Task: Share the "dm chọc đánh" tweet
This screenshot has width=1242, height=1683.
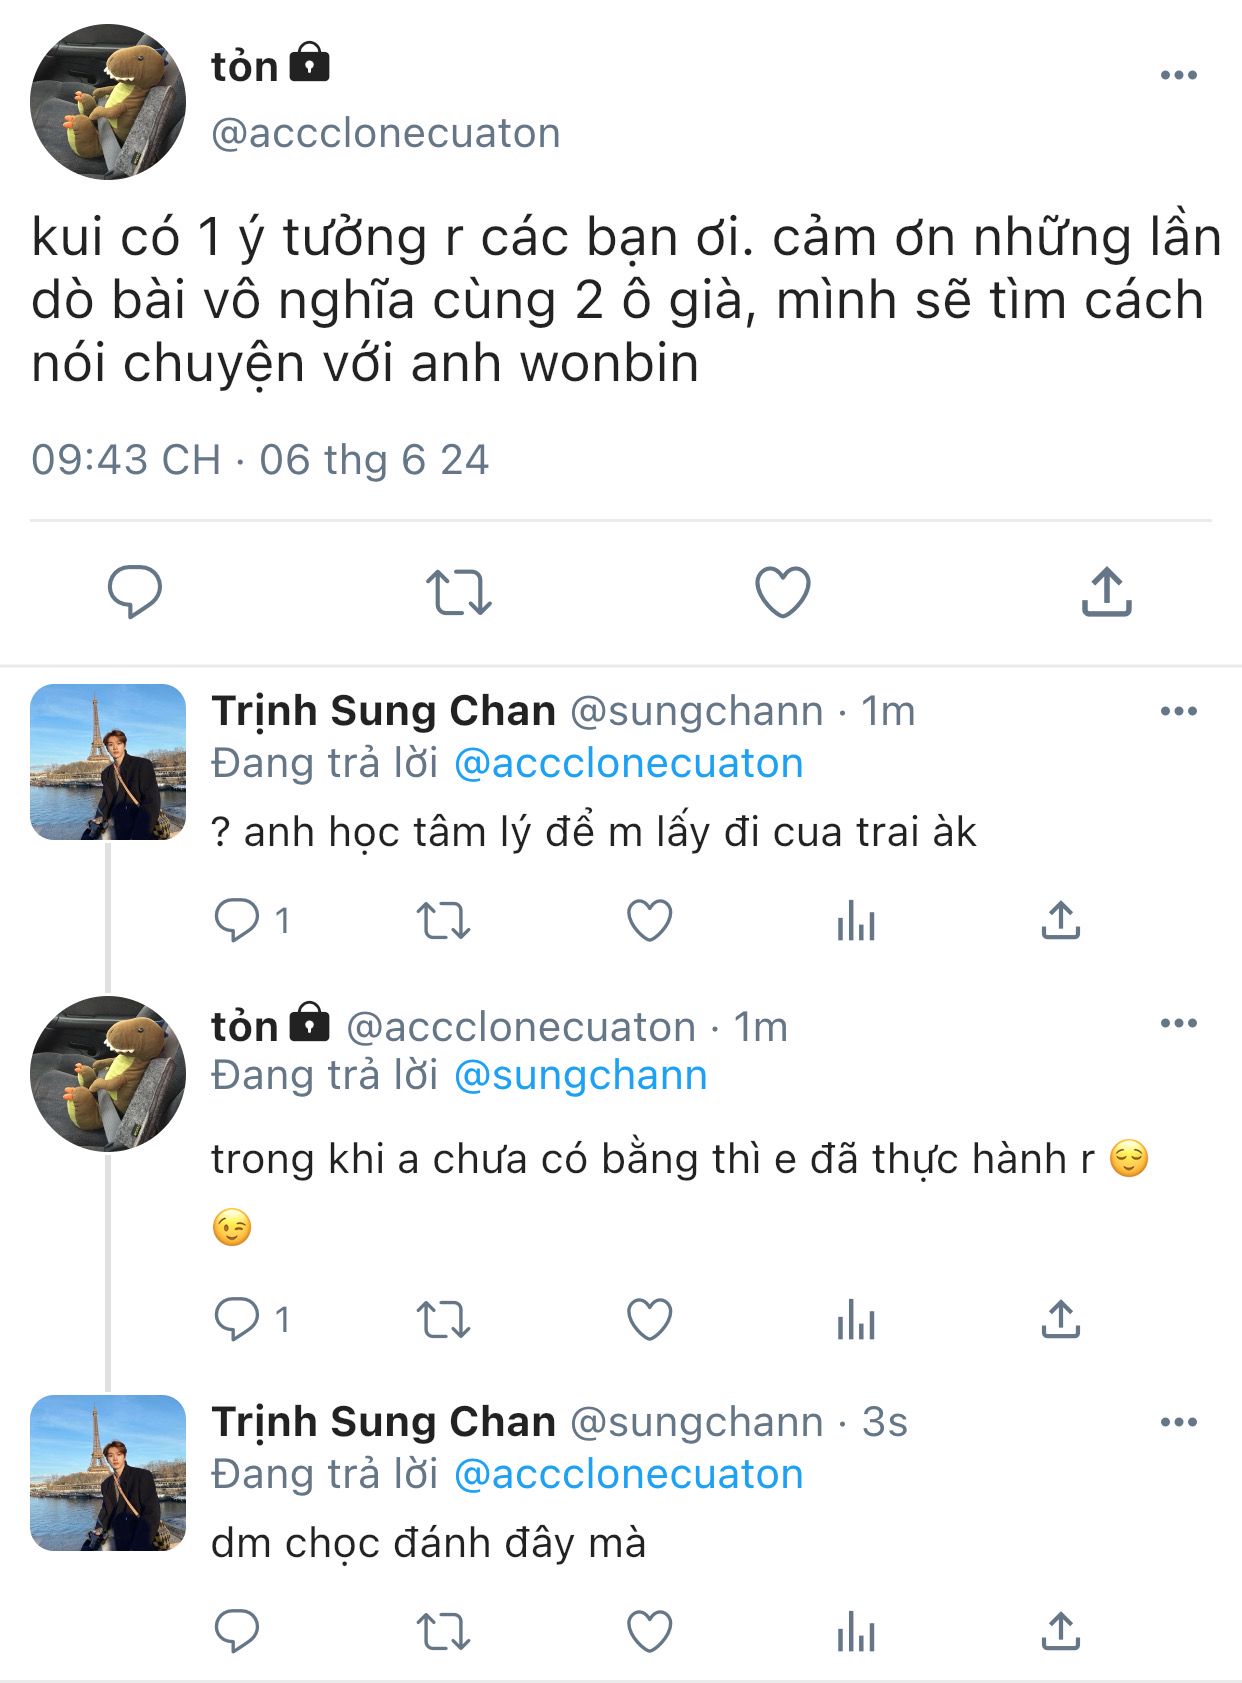Action: [x=1060, y=1631]
